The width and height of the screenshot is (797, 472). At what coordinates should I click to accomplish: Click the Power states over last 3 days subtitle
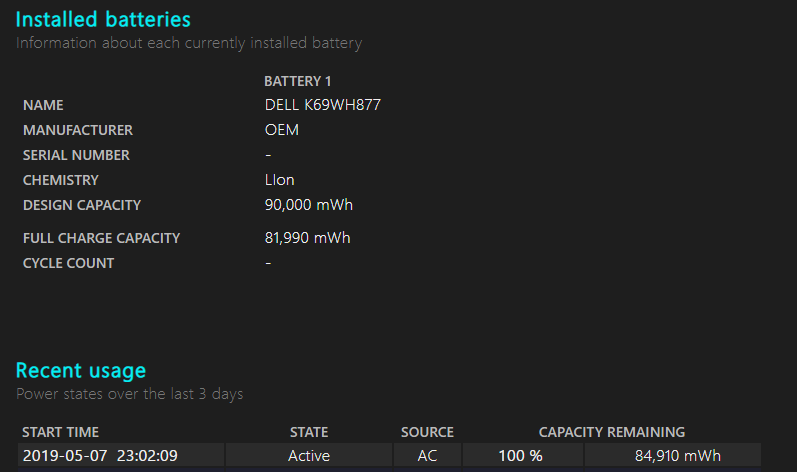[x=130, y=394]
